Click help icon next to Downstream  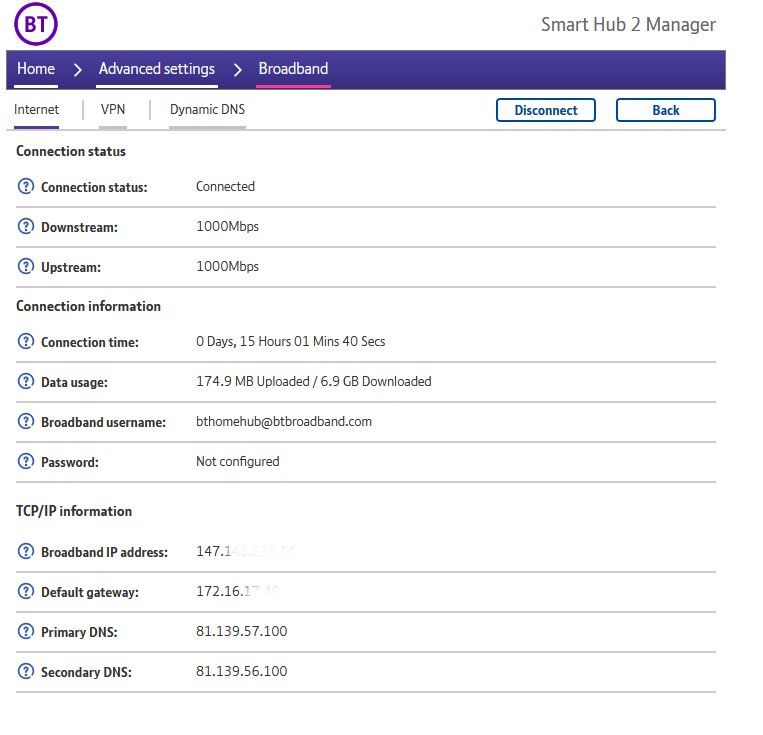tap(26, 227)
